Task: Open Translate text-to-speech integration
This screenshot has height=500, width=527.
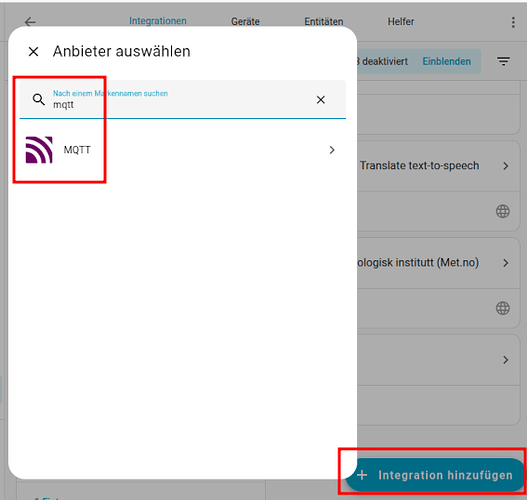Action: [419, 166]
